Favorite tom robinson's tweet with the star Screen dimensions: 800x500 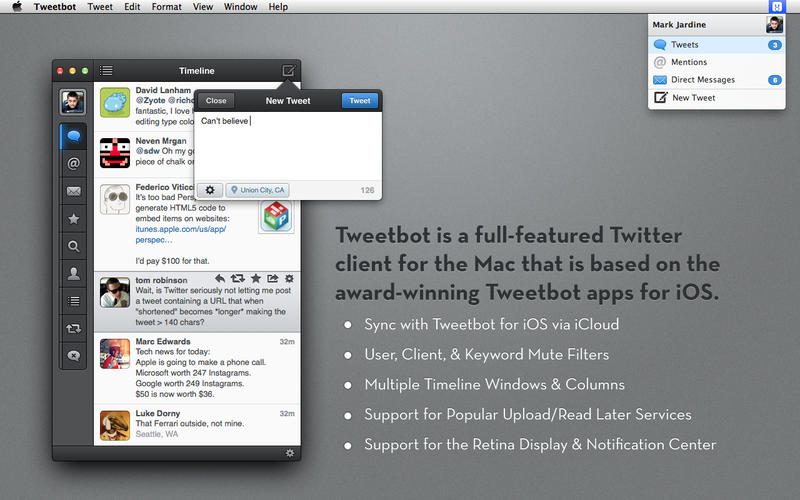click(255, 278)
